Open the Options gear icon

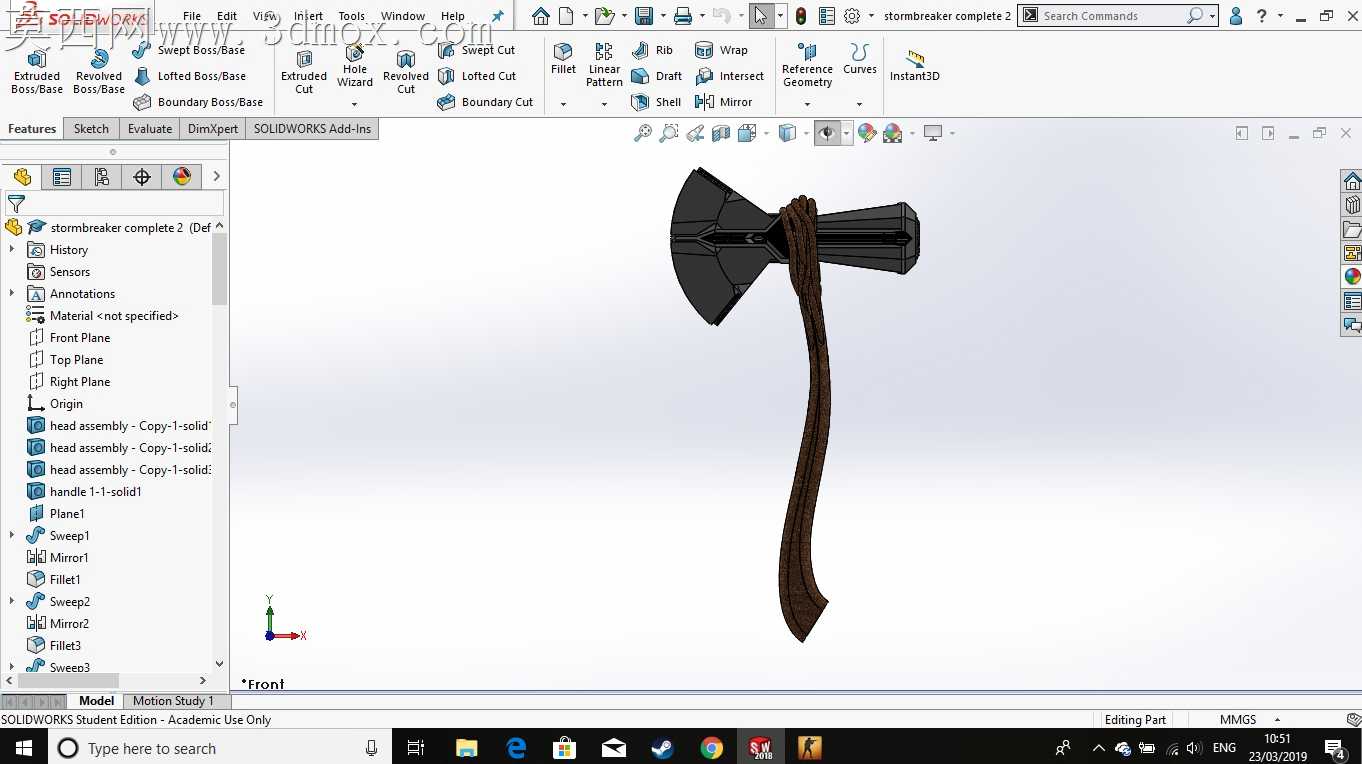(x=852, y=16)
